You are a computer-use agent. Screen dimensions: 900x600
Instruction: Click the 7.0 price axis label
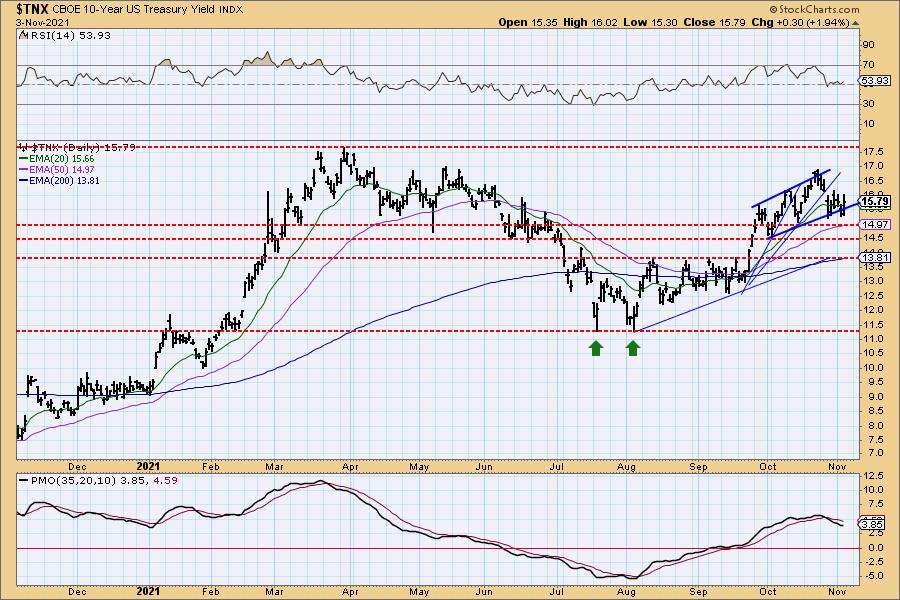(875, 452)
